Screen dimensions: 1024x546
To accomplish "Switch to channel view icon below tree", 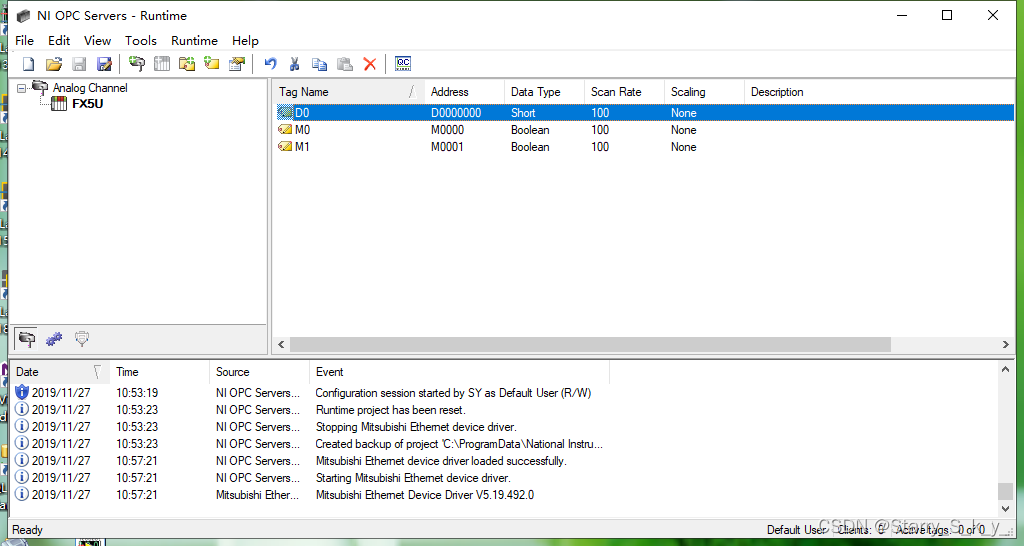I will [x=26, y=338].
